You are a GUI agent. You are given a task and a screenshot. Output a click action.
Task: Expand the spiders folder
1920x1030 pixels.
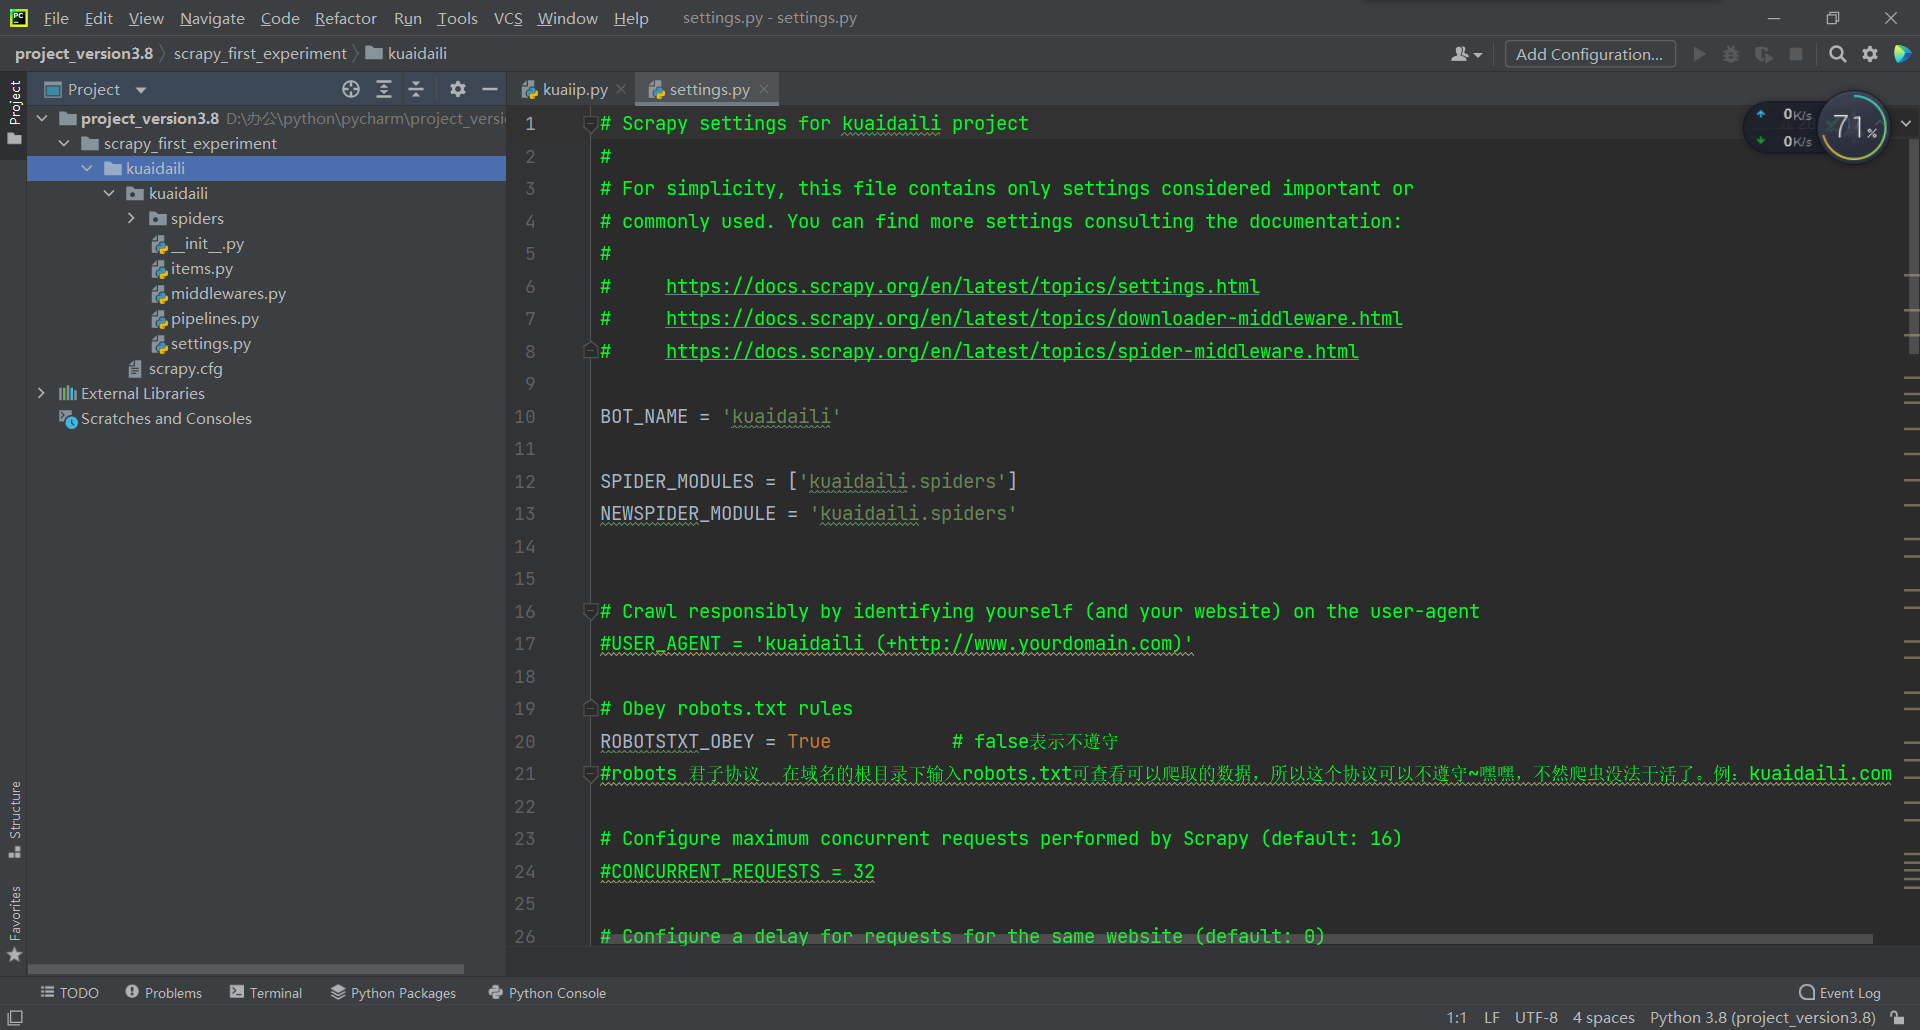[x=131, y=218]
